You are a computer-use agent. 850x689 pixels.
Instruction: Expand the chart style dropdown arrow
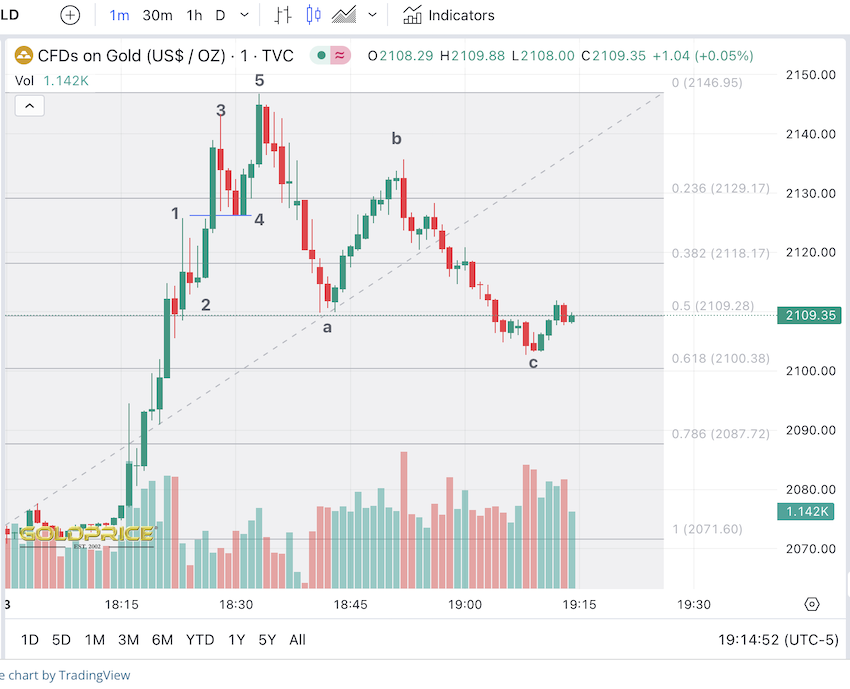pyautogui.click(x=373, y=15)
